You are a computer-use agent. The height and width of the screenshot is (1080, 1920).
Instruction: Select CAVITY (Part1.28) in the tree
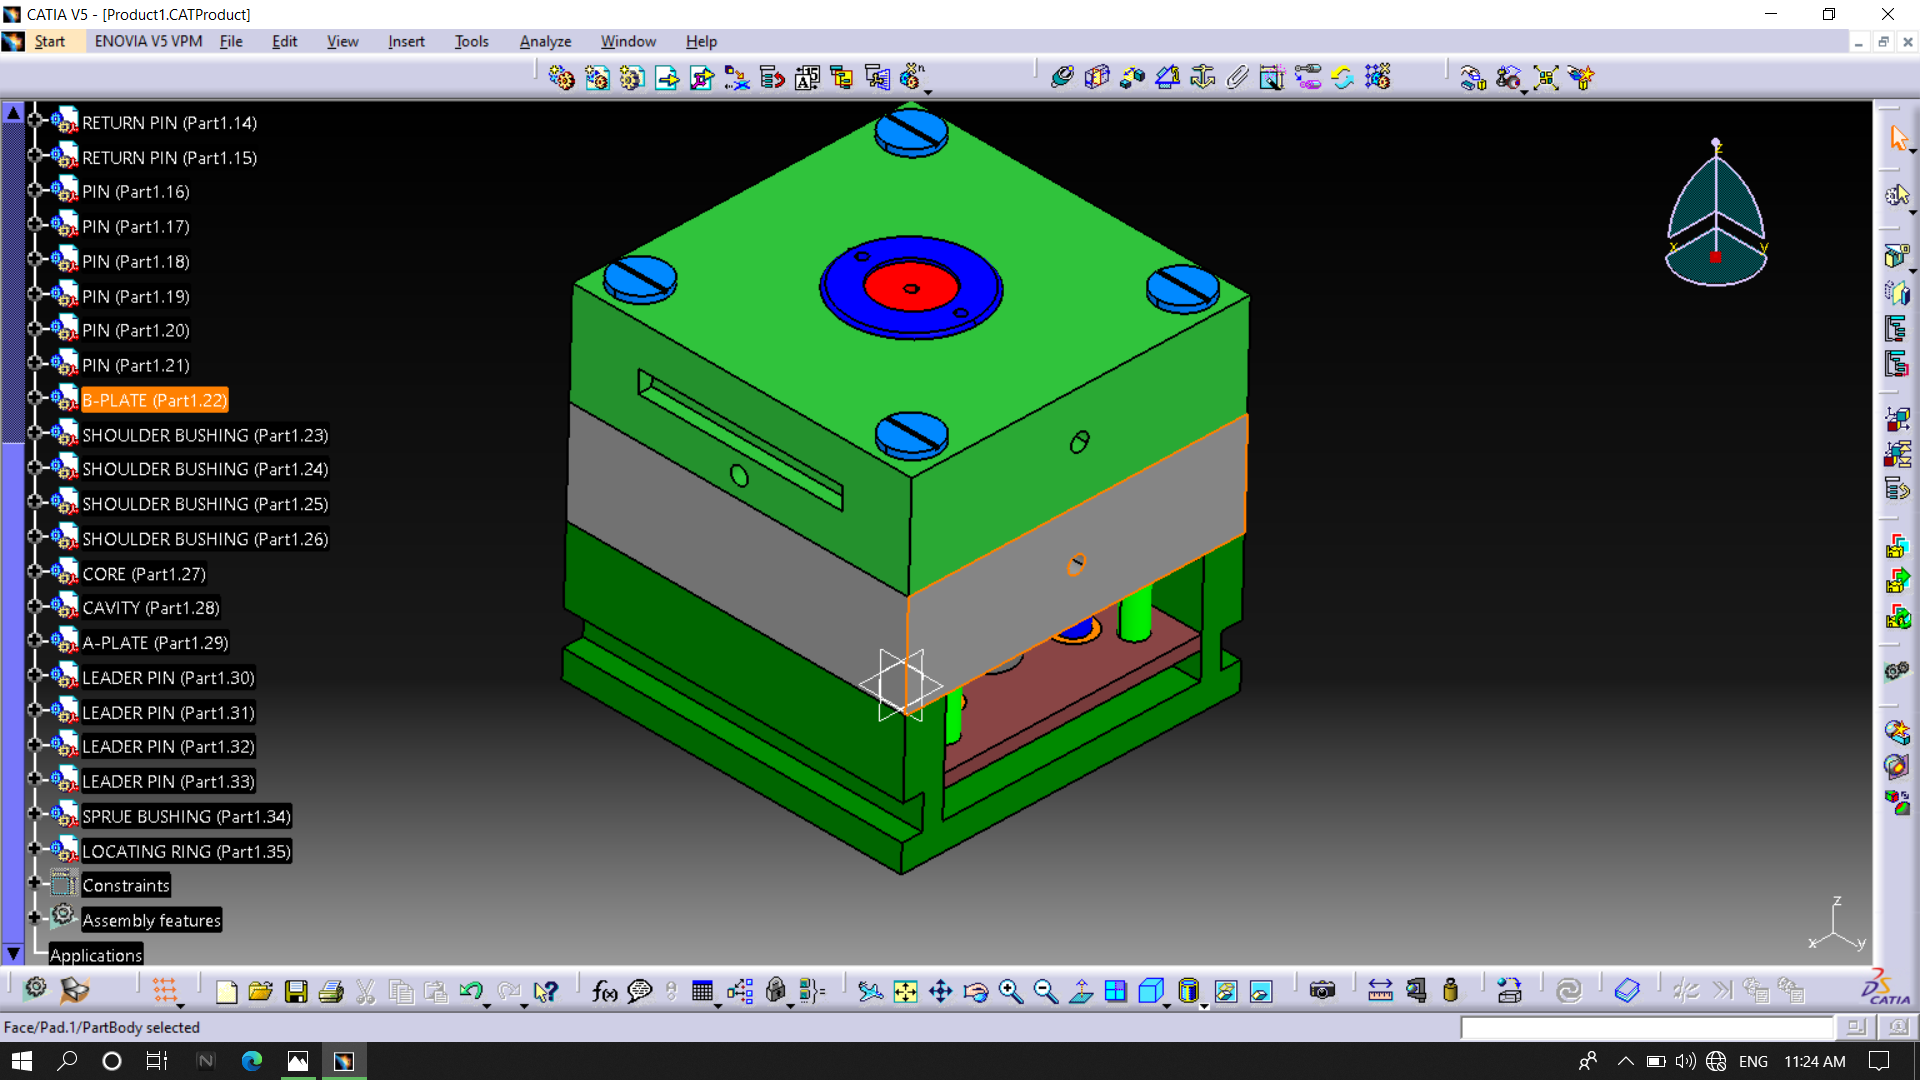pyautogui.click(x=150, y=608)
